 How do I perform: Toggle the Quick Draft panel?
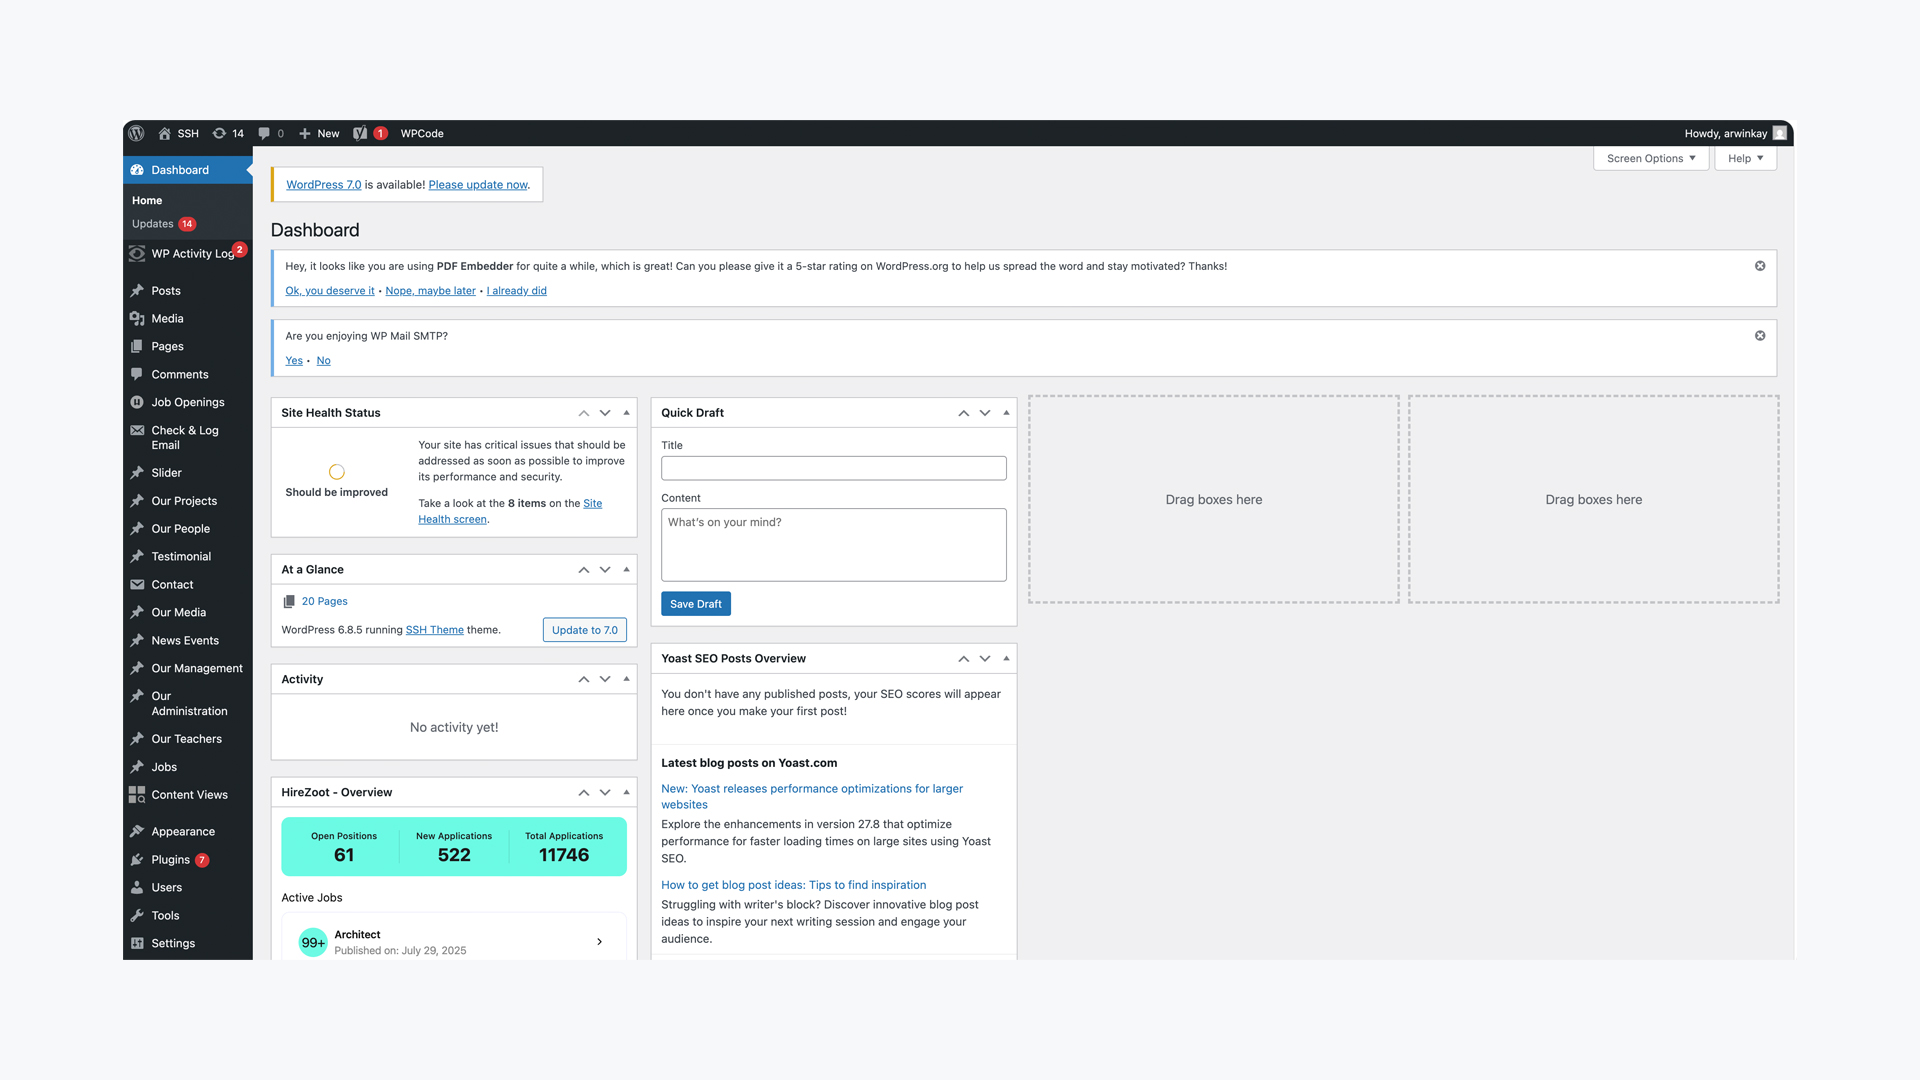tap(1006, 413)
